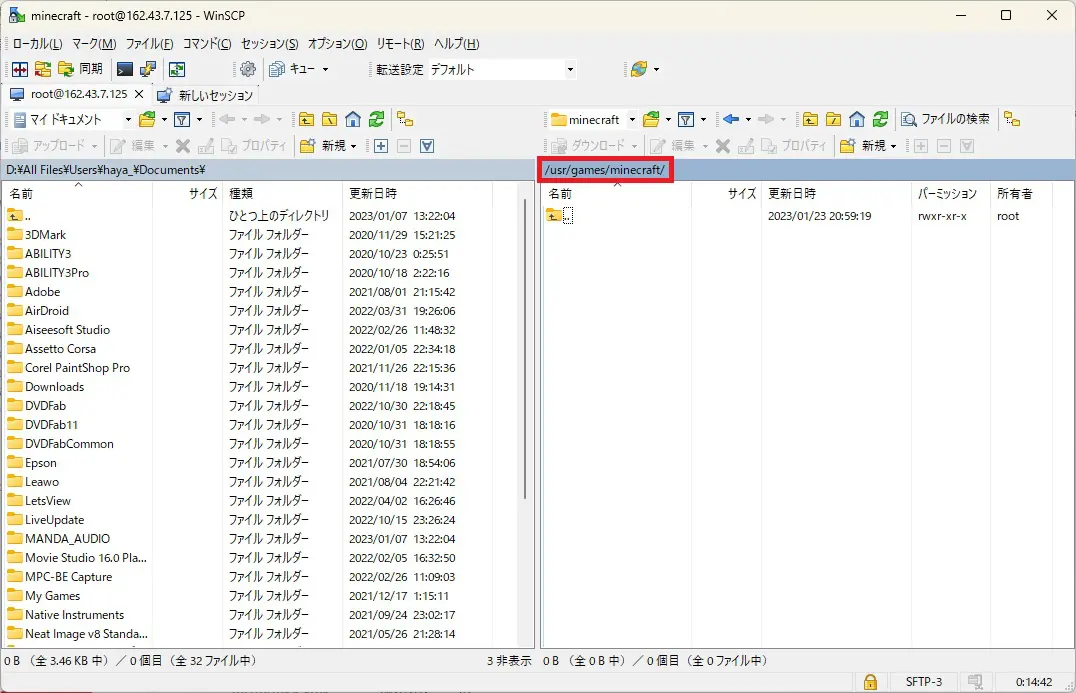The height and width of the screenshot is (693, 1076).
Task: Click the compare directories icon
Action: 20,69
